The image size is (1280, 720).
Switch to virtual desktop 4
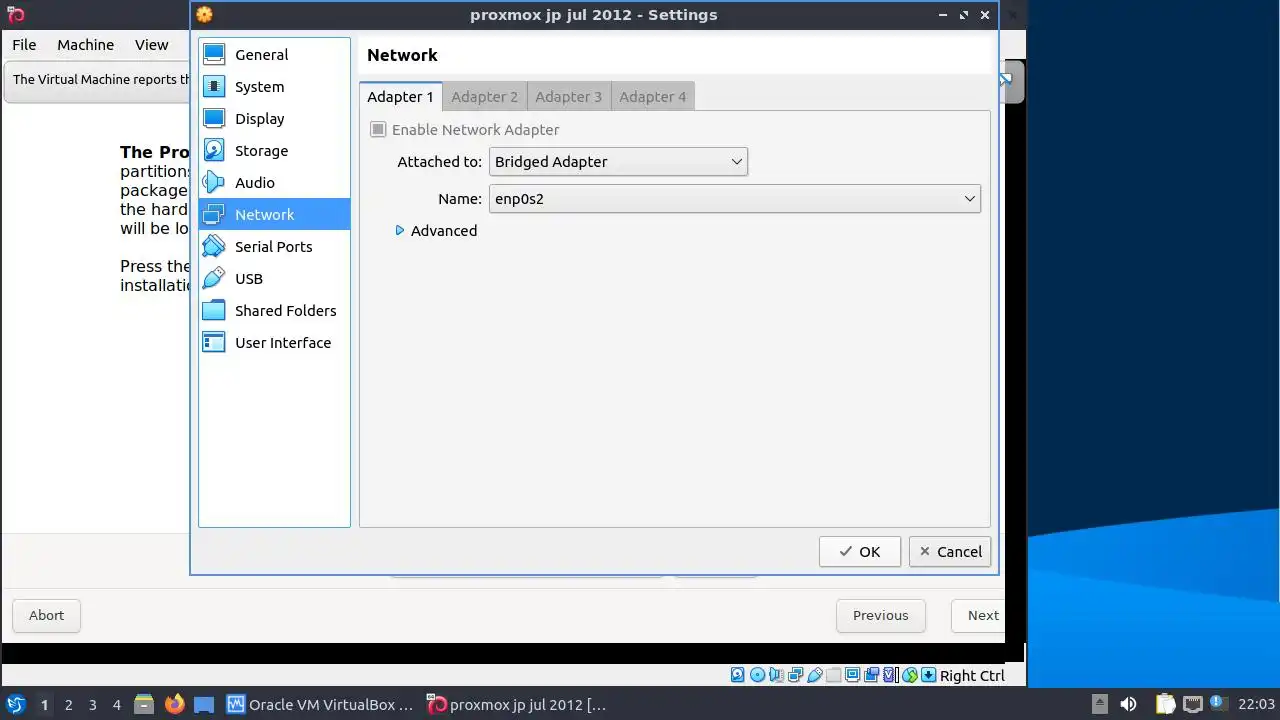pos(116,705)
